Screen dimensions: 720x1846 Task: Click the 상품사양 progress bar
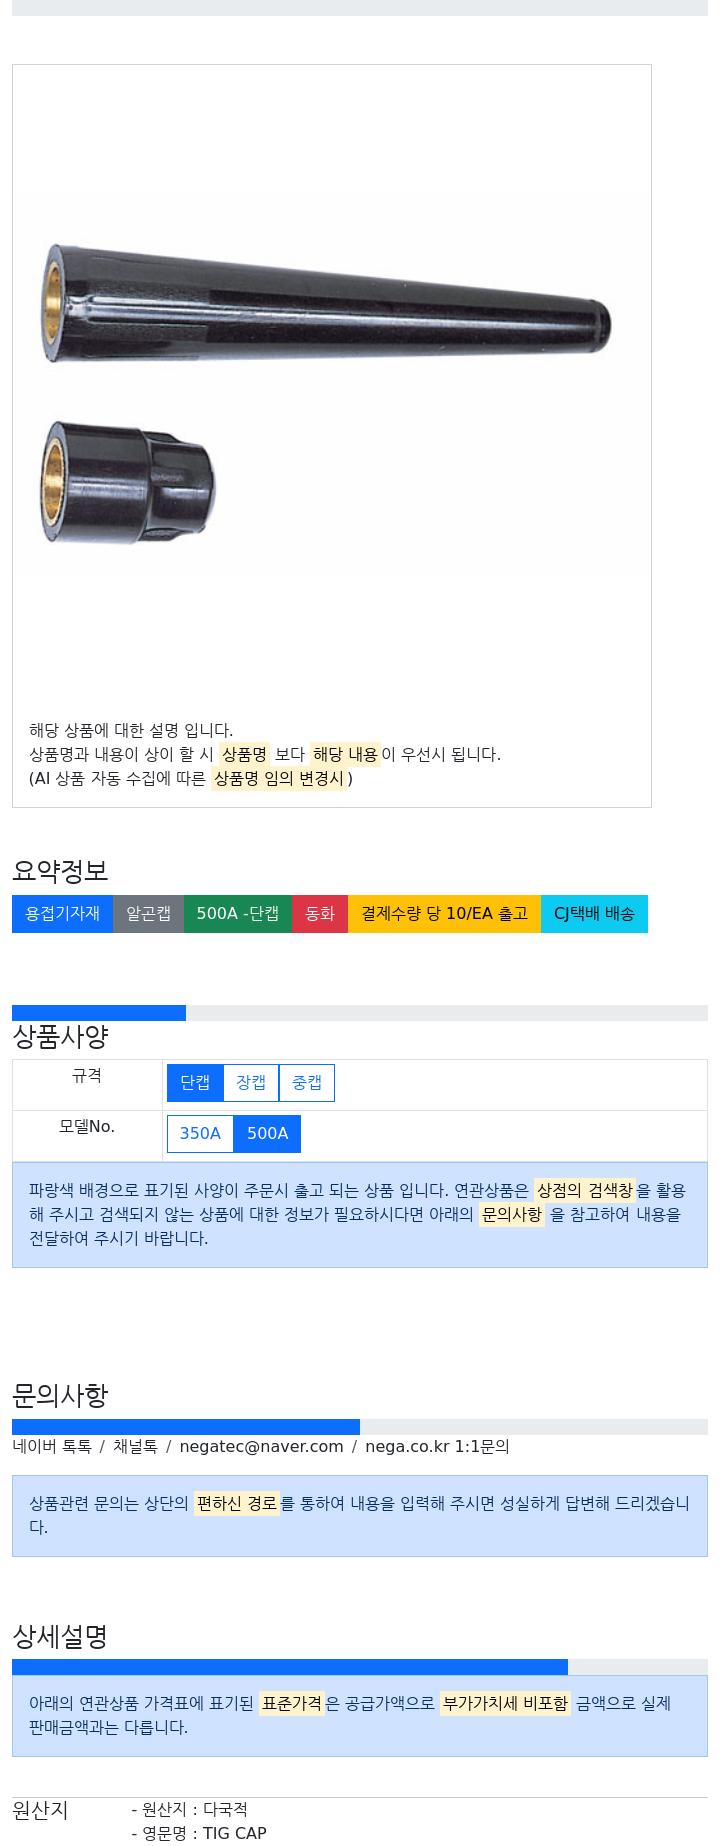[x=360, y=1013]
